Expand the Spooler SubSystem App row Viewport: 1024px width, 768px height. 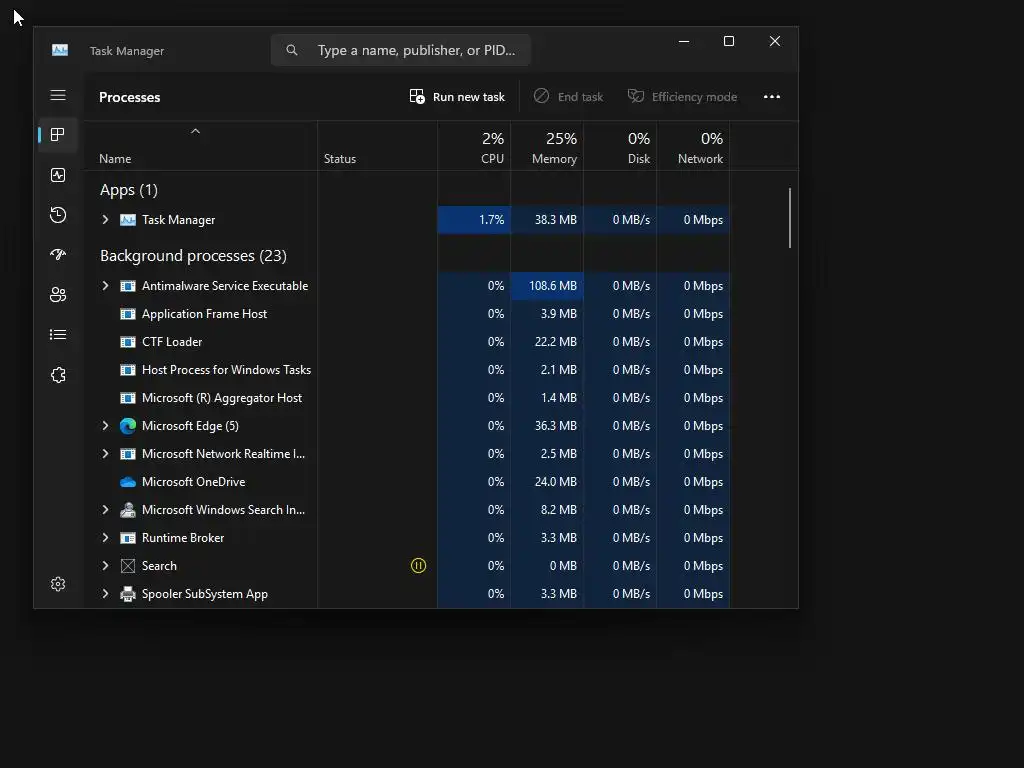(105, 594)
